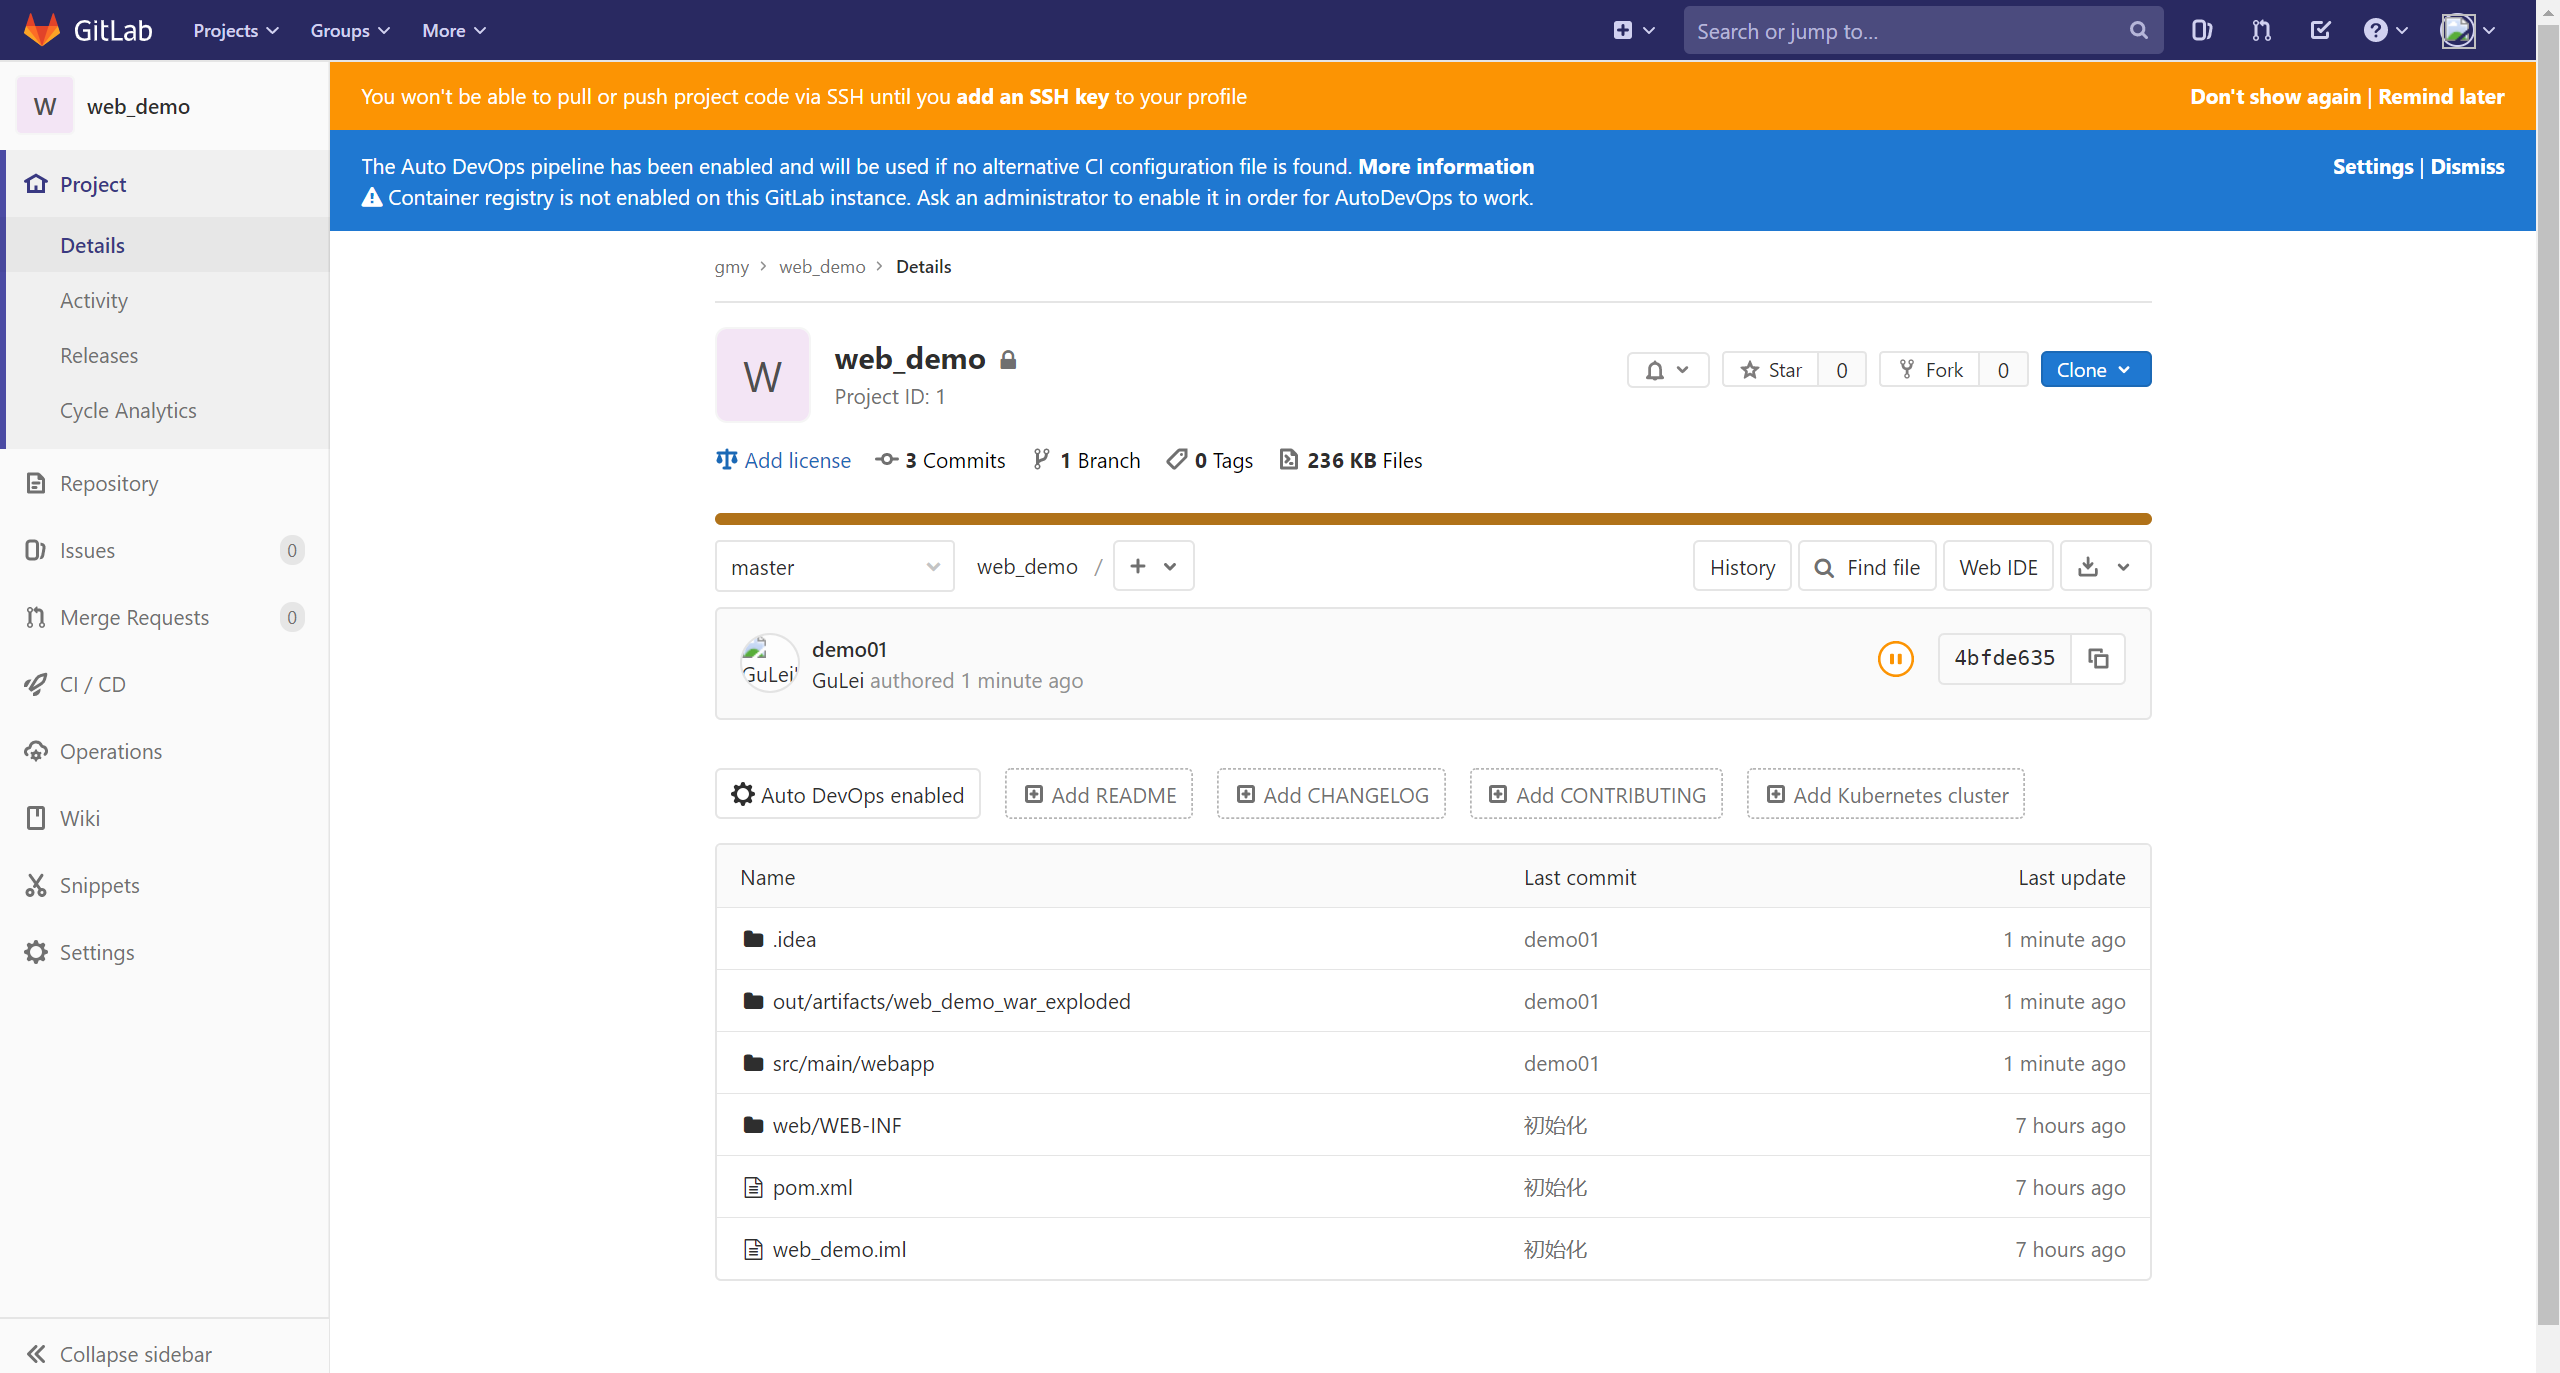Expand the master branch dropdown

pyautogui.click(x=833, y=567)
